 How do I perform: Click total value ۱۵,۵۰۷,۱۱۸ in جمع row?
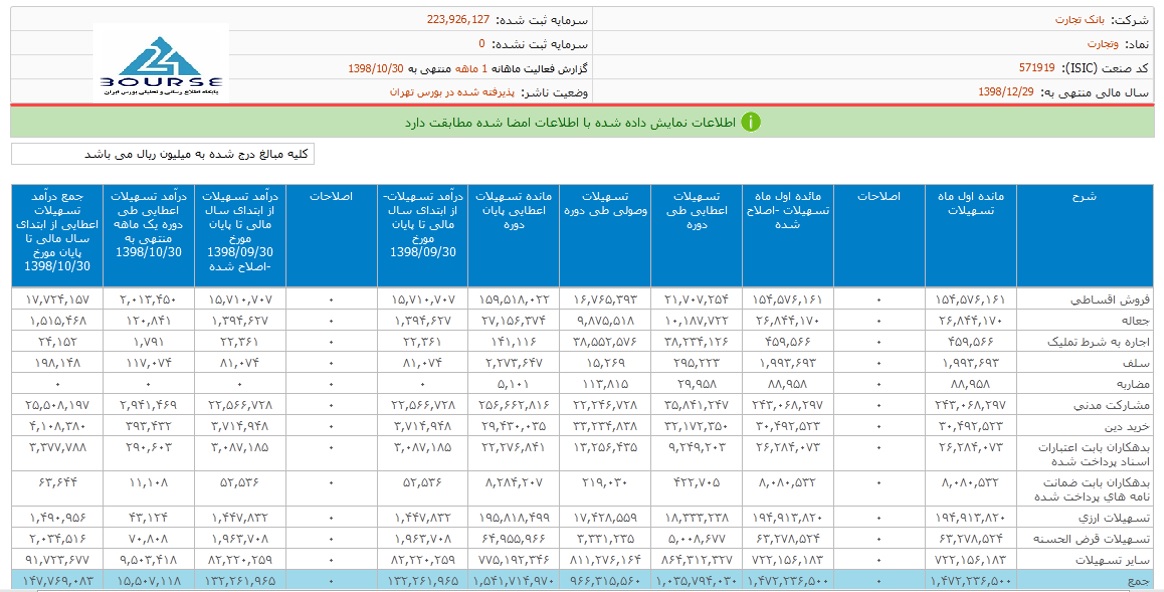[x=148, y=581]
